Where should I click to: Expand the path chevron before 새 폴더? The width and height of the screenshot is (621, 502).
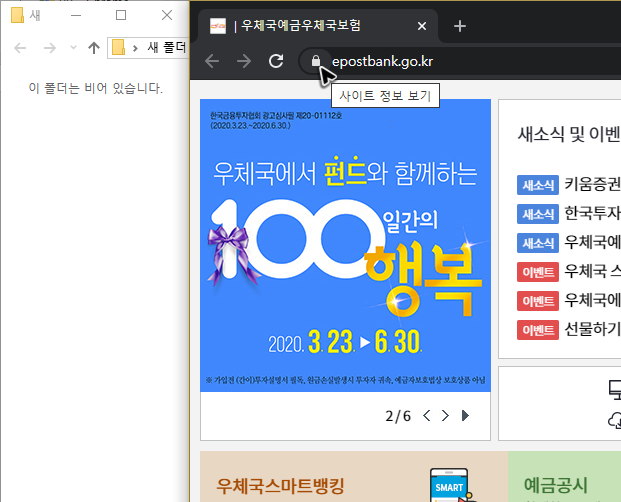pos(135,48)
